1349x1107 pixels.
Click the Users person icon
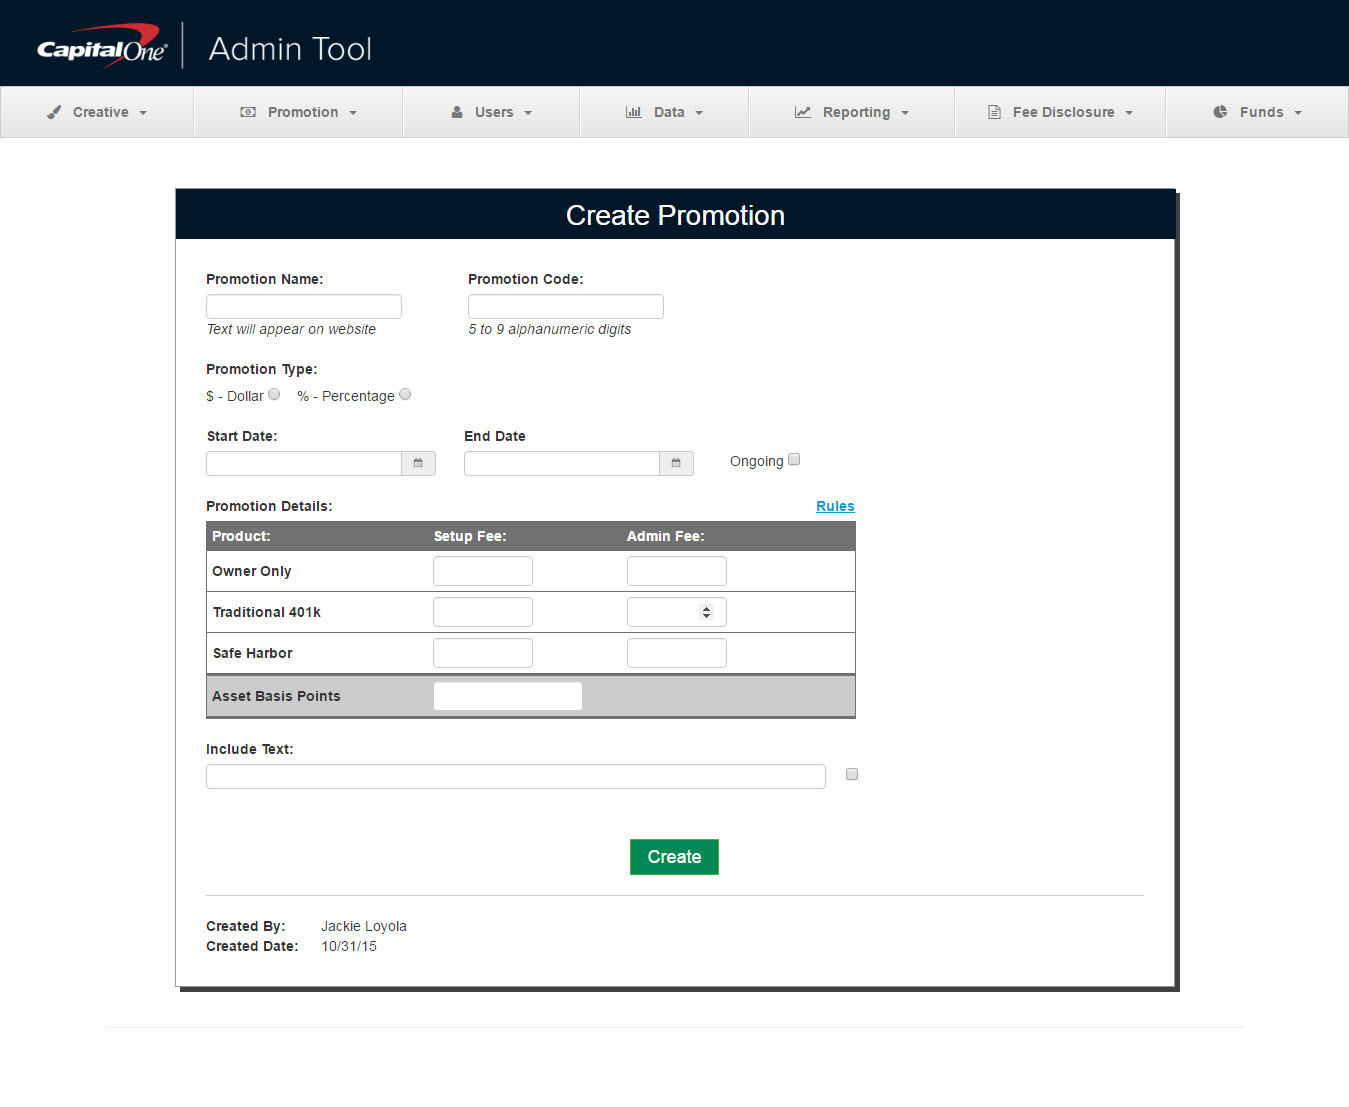point(457,112)
